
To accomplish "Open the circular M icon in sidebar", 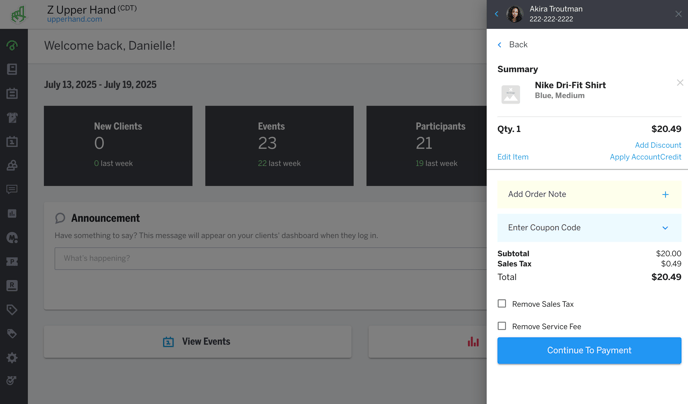I will [12, 238].
